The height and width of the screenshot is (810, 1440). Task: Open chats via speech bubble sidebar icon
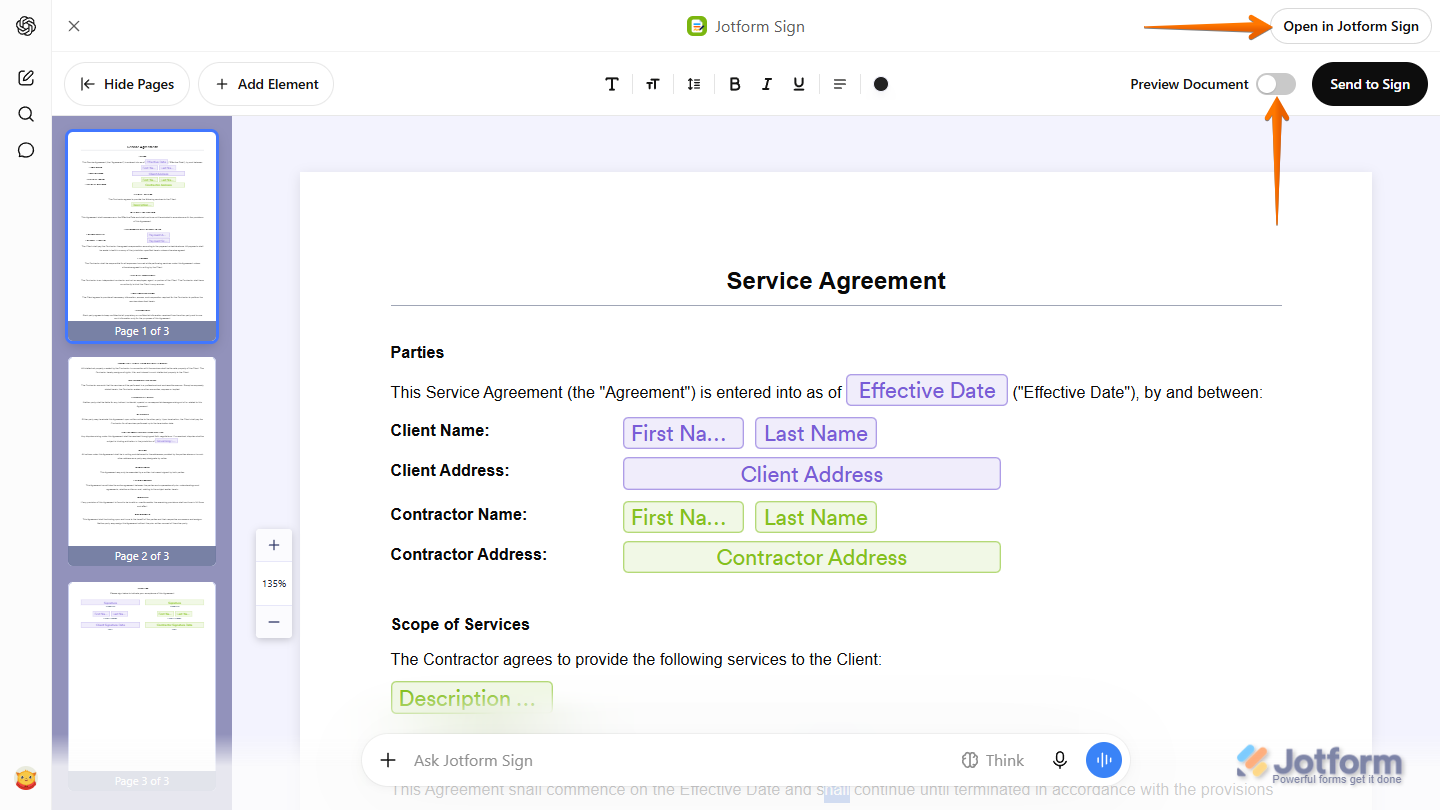click(26, 150)
